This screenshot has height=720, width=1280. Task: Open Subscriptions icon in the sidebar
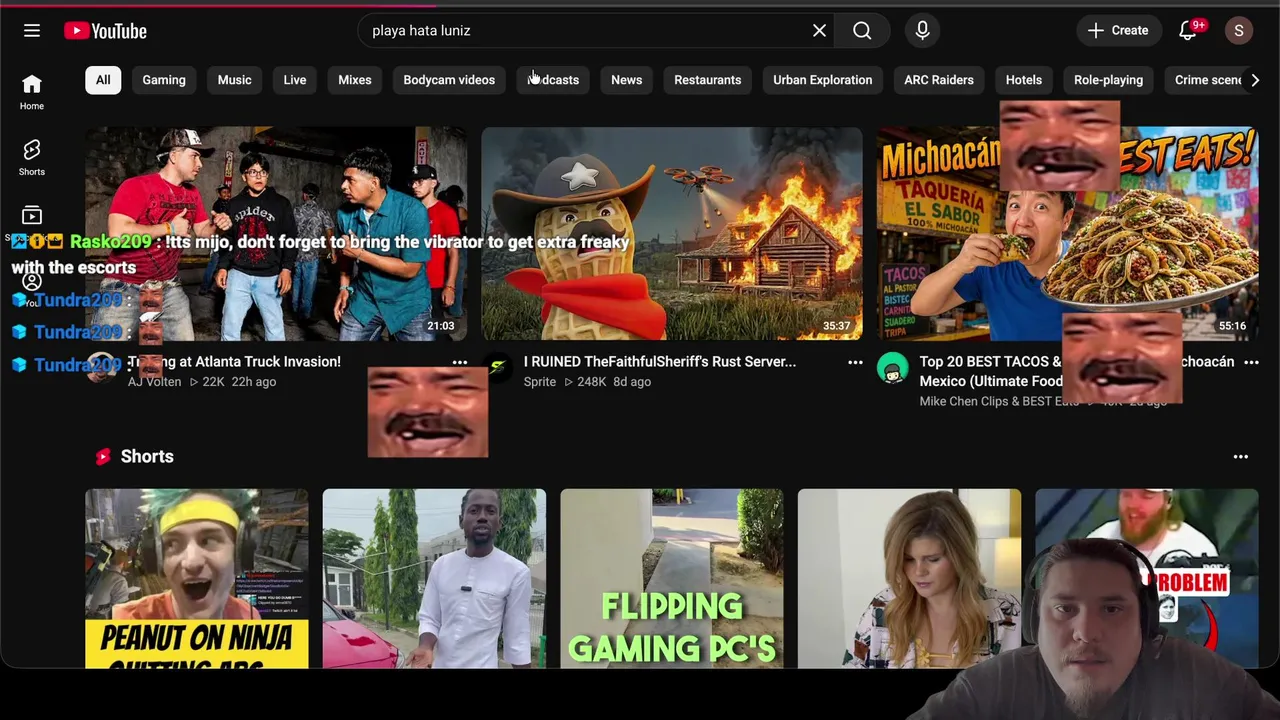click(x=32, y=216)
